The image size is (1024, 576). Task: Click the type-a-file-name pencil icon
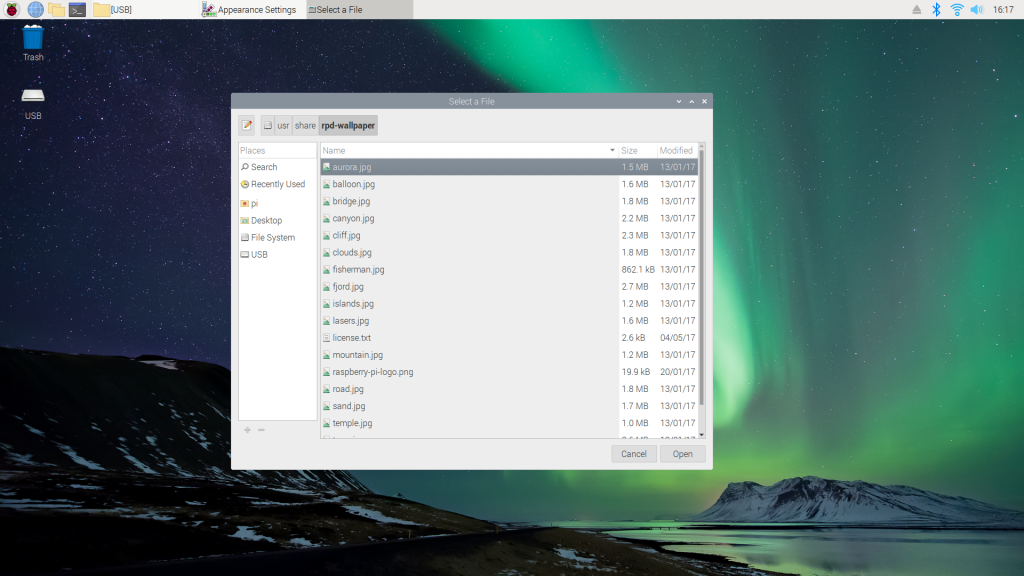tap(246, 126)
